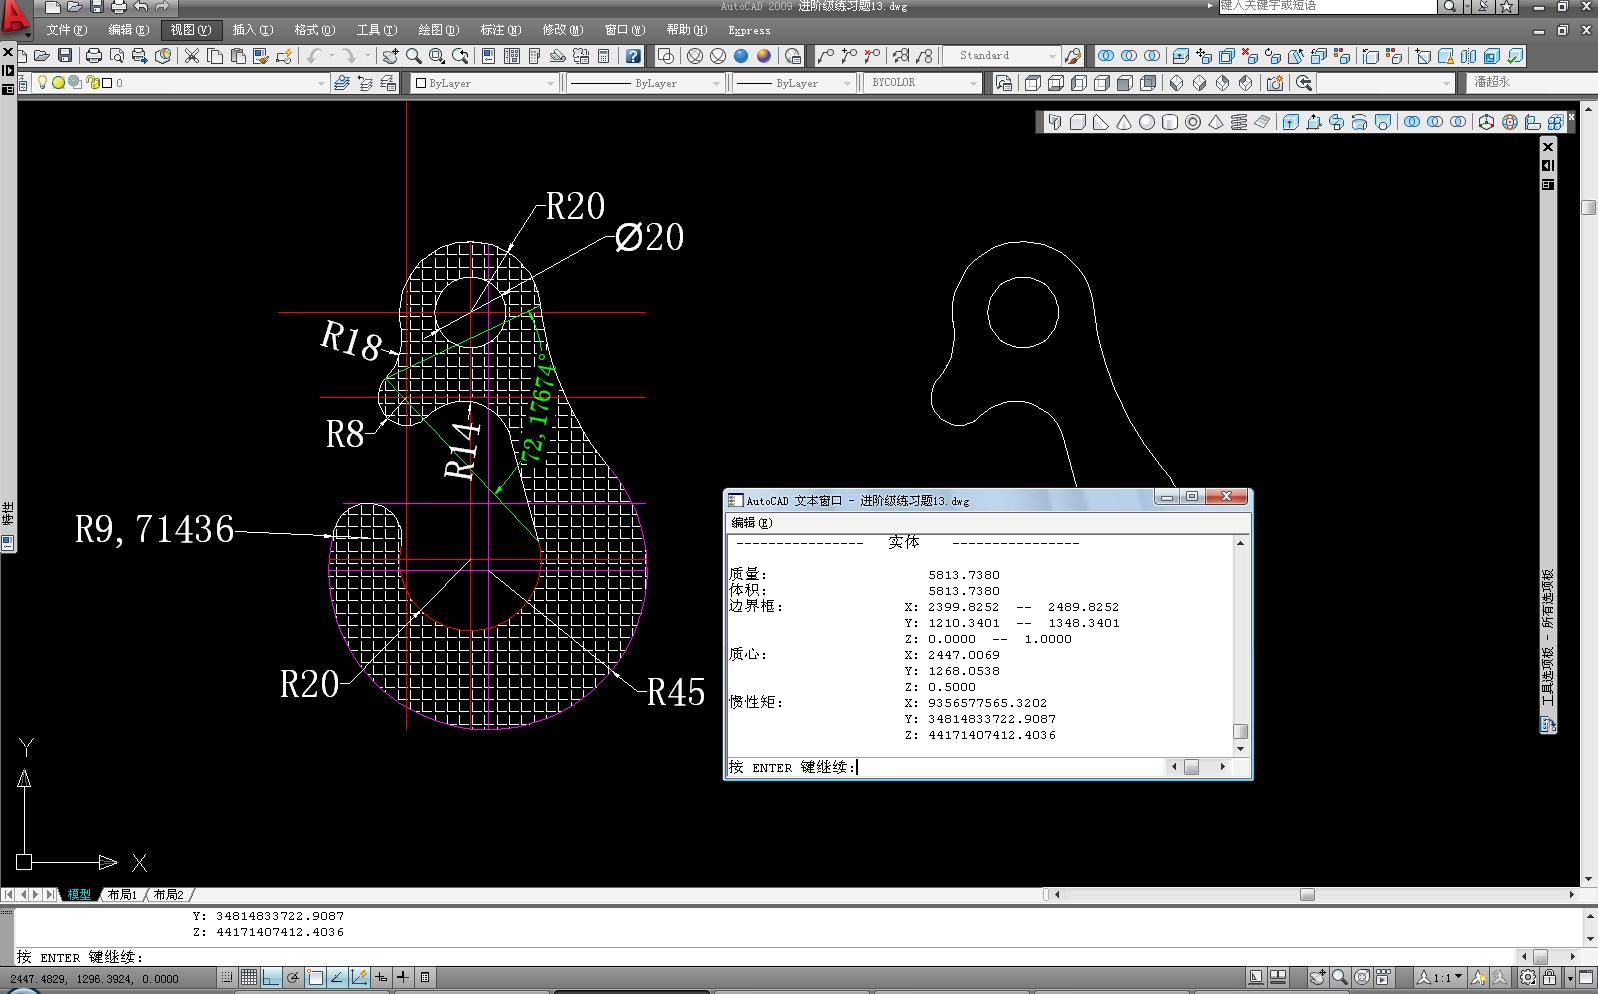The height and width of the screenshot is (994, 1598).
Task: Open the 文件(F) menu
Action: tap(66, 30)
